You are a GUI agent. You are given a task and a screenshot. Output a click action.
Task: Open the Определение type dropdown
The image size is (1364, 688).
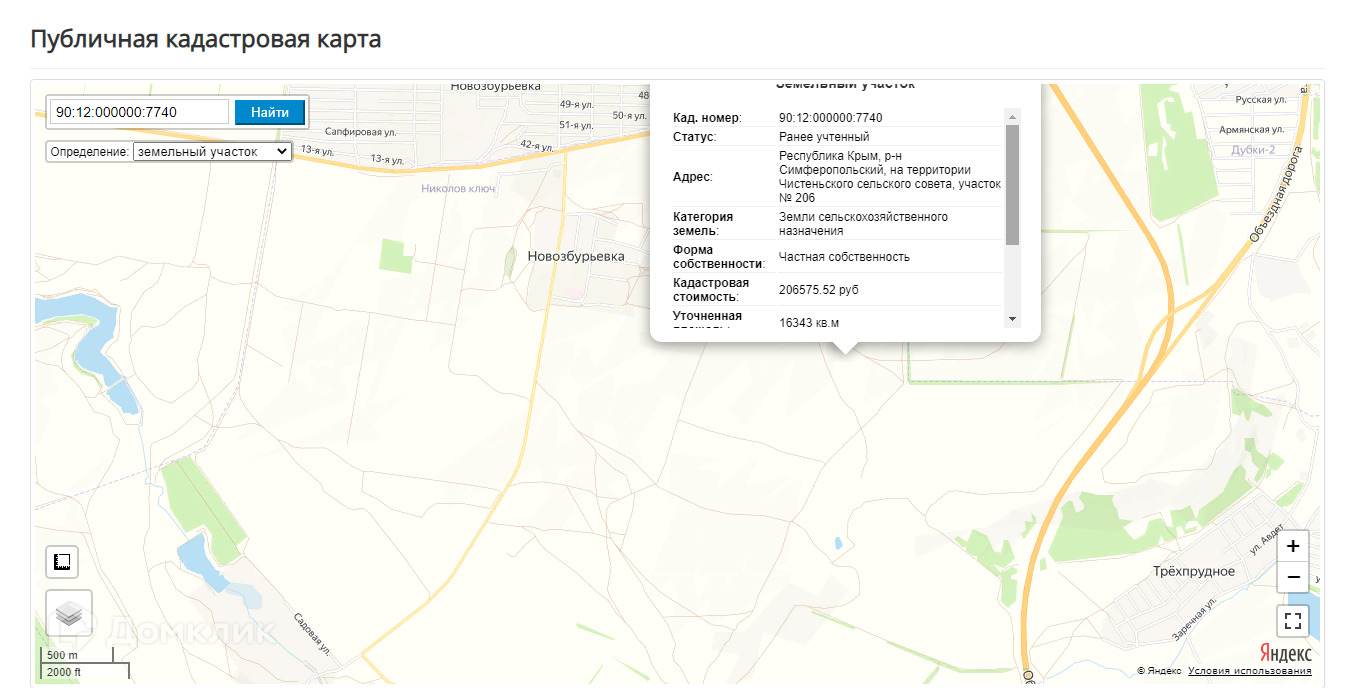point(212,151)
